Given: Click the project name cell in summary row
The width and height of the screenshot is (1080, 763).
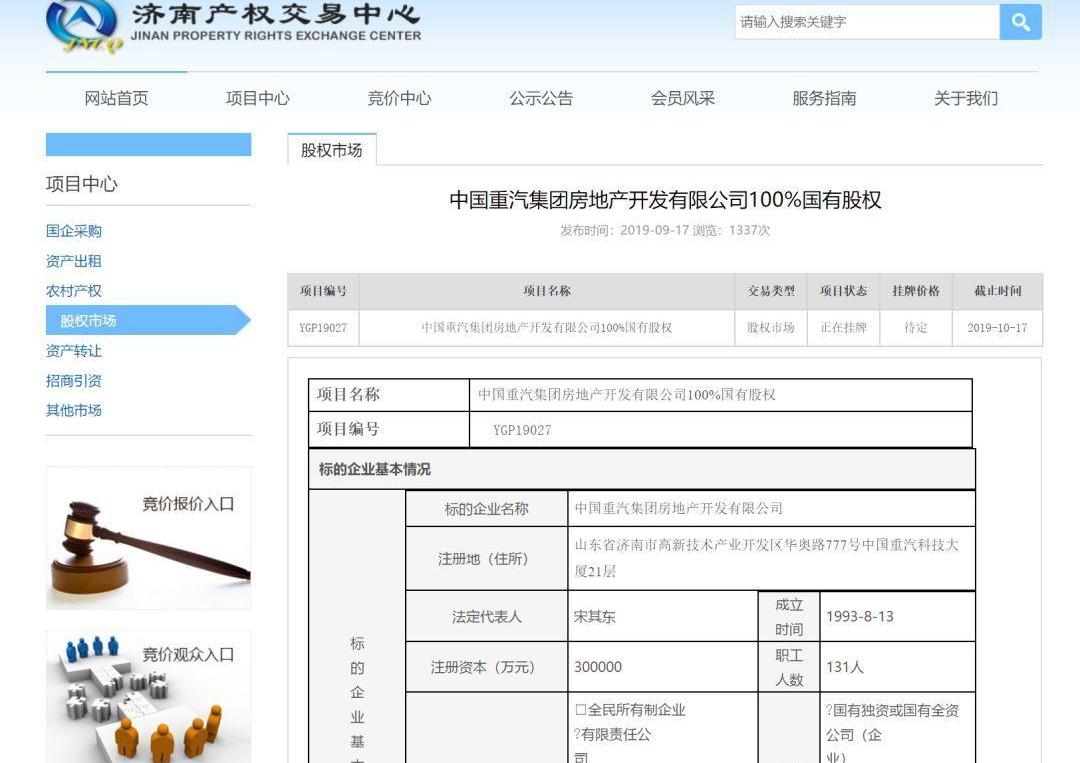Looking at the screenshot, I should pyautogui.click(x=547, y=328).
